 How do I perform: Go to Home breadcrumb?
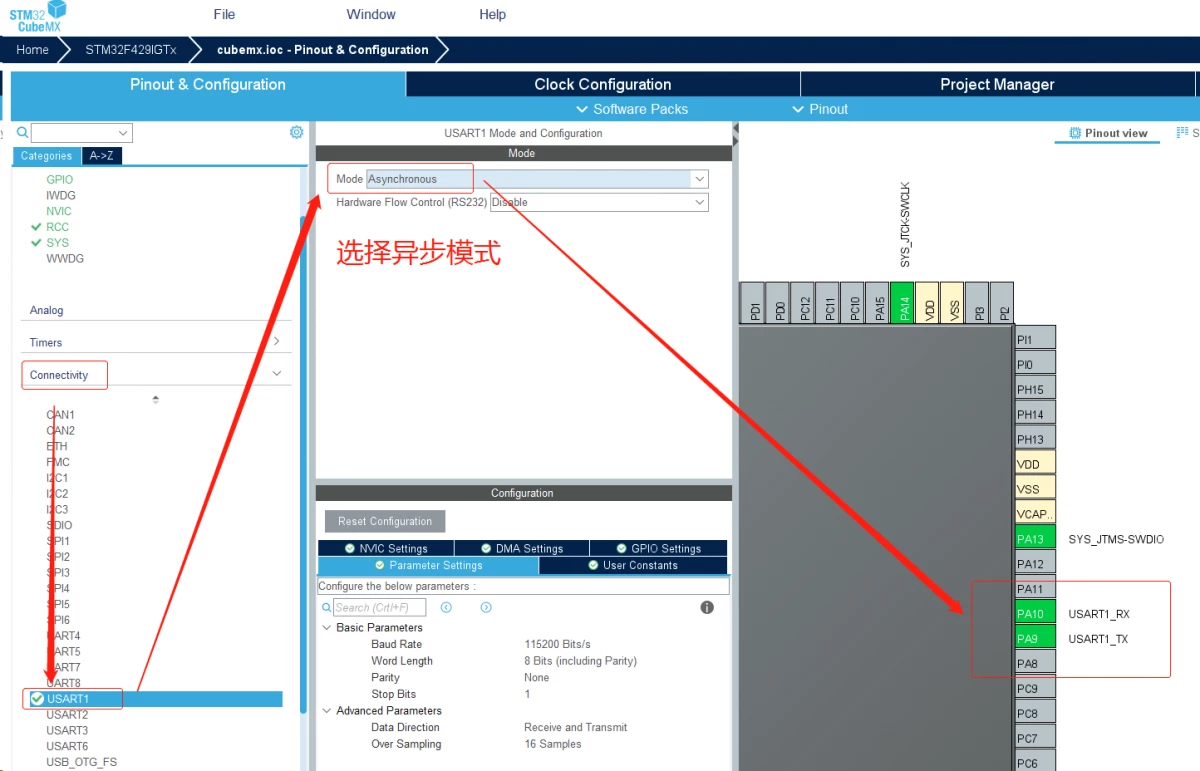[32, 50]
